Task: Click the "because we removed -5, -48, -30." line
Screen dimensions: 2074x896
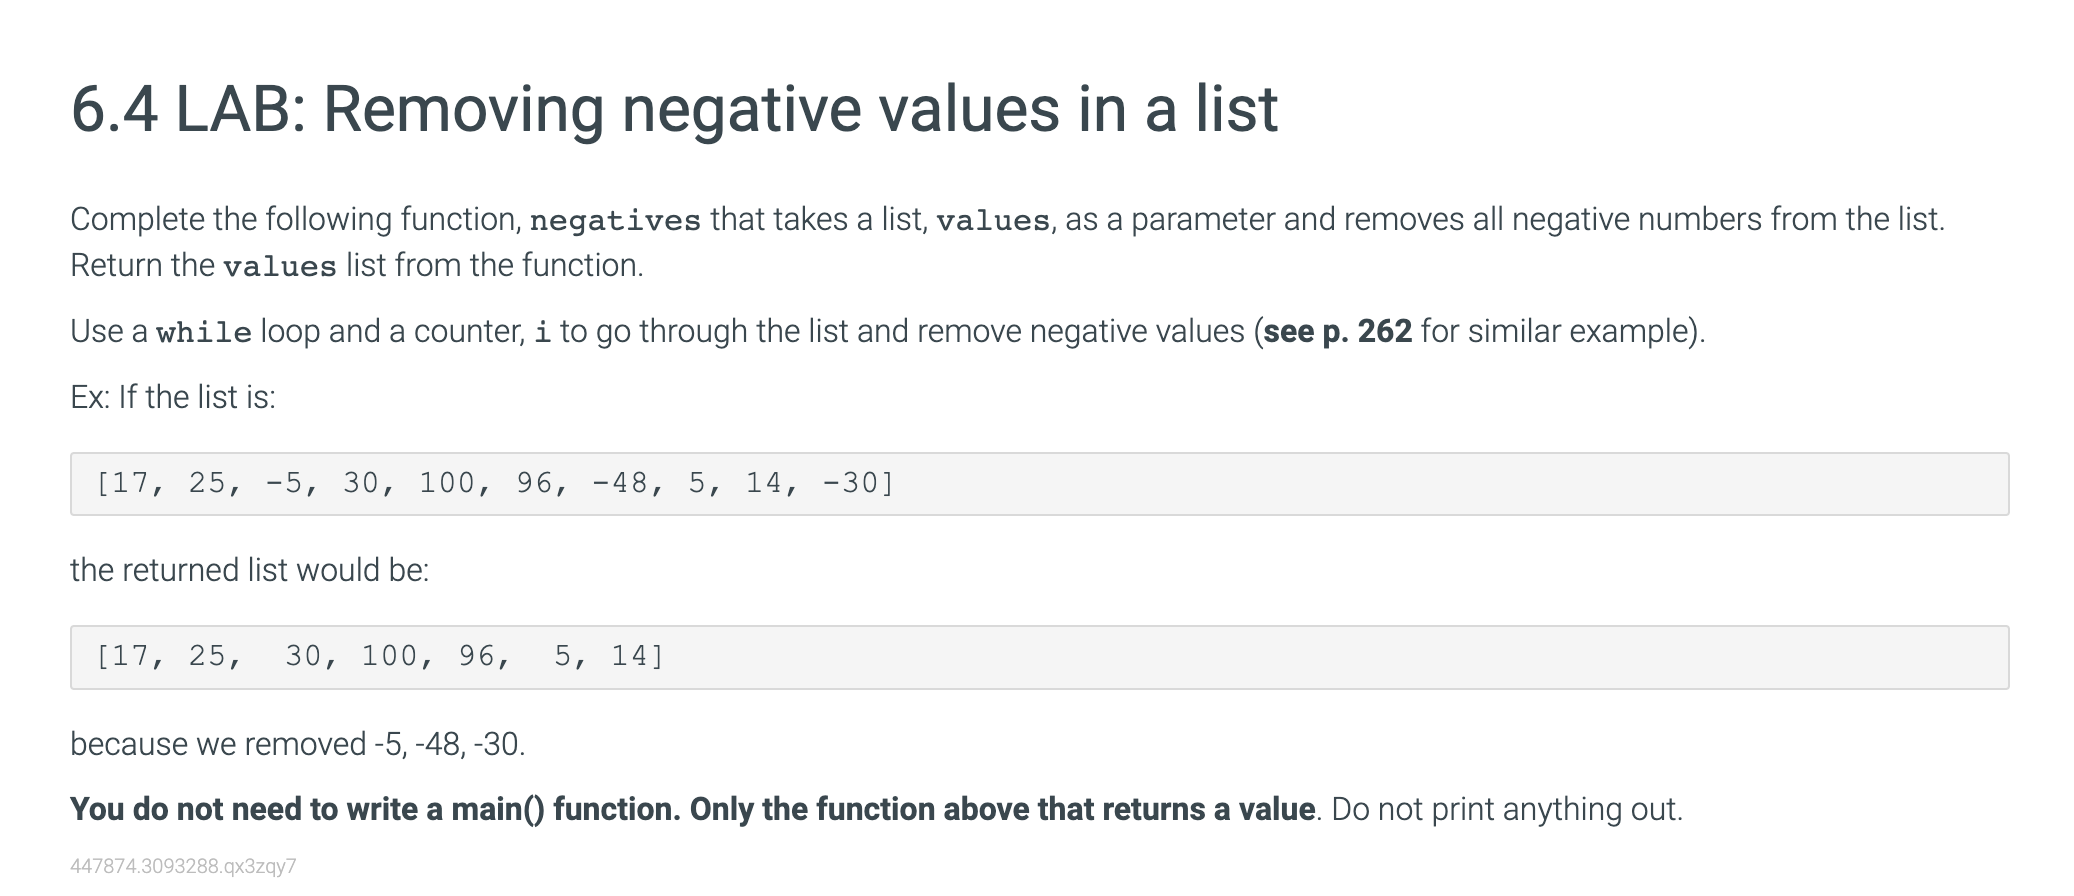Action: [x=297, y=744]
